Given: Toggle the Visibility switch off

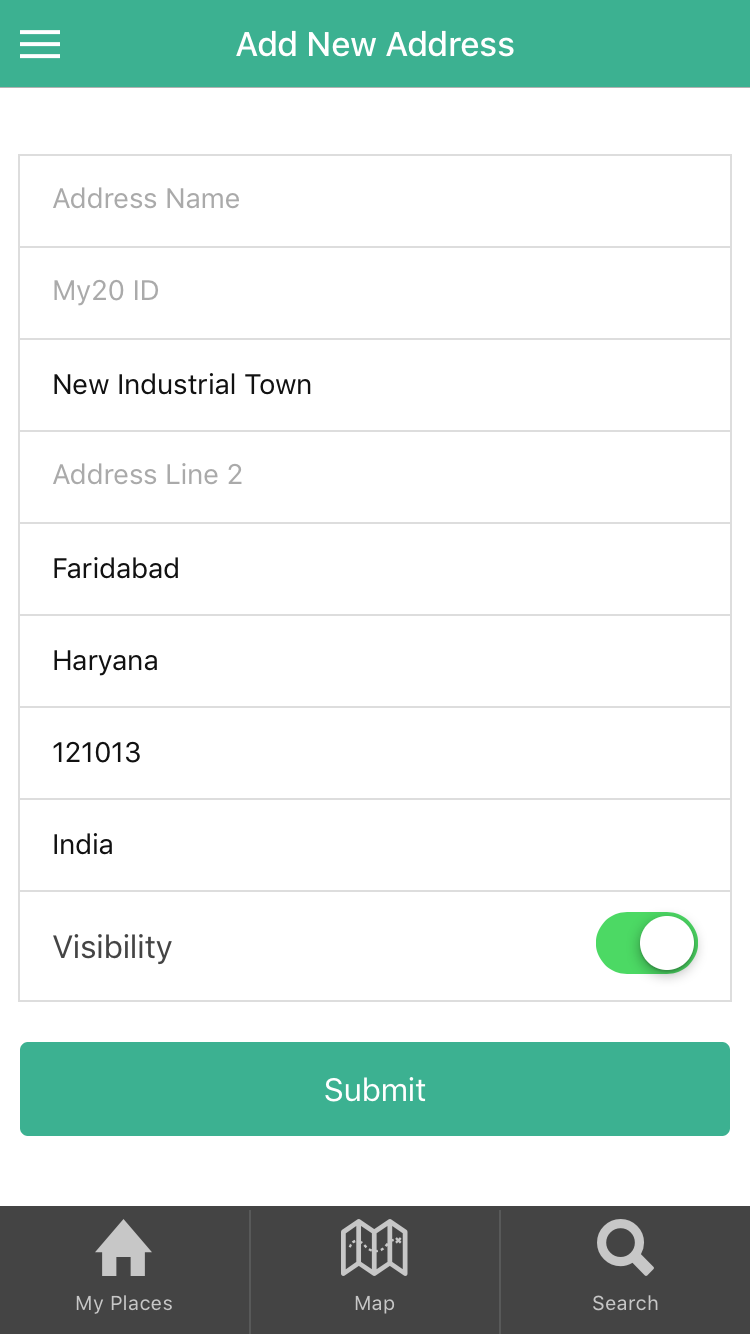Looking at the screenshot, I should point(646,943).
